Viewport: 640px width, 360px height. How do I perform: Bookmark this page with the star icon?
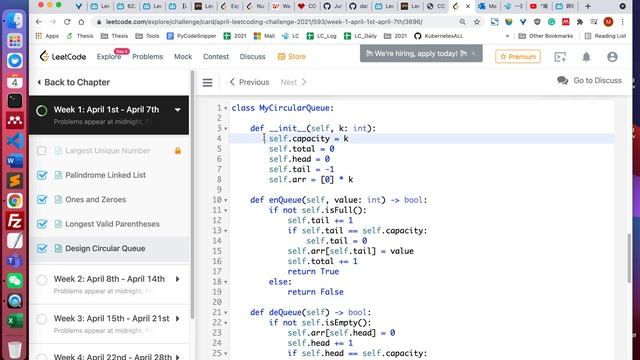click(x=476, y=22)
